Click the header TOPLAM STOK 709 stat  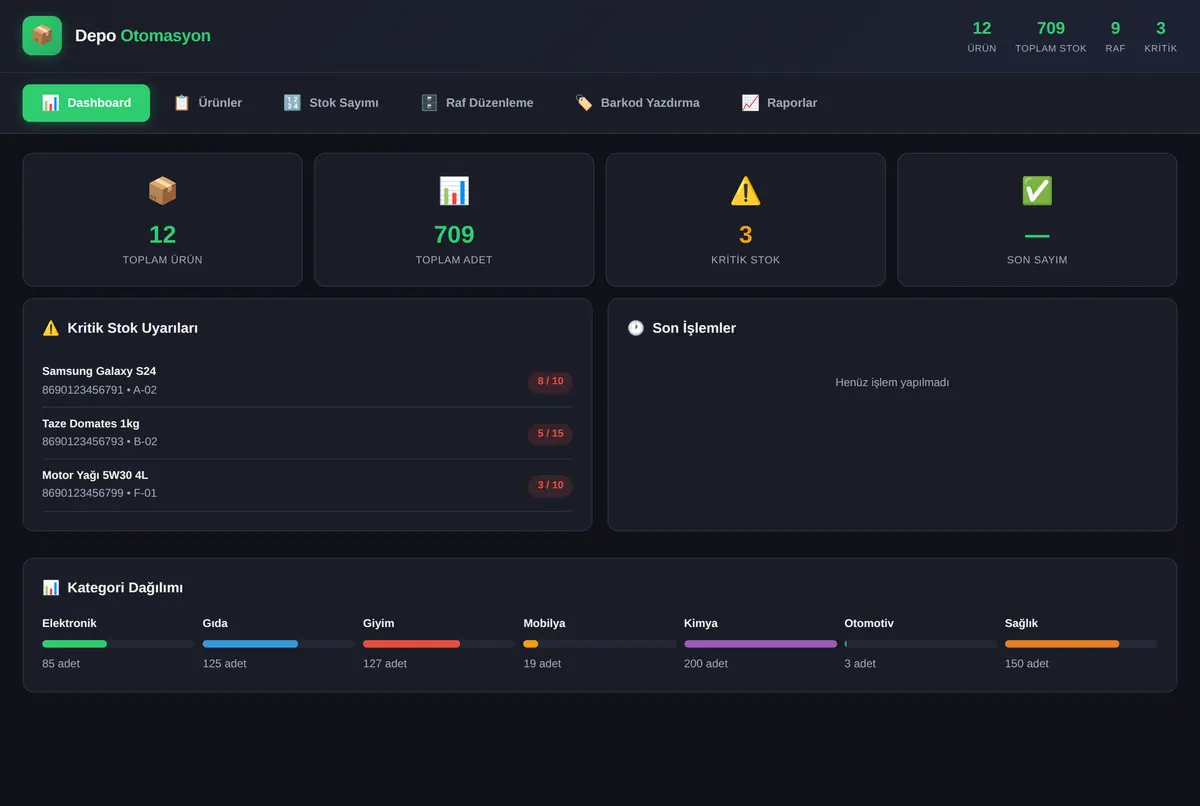[x=1051, y=36]
